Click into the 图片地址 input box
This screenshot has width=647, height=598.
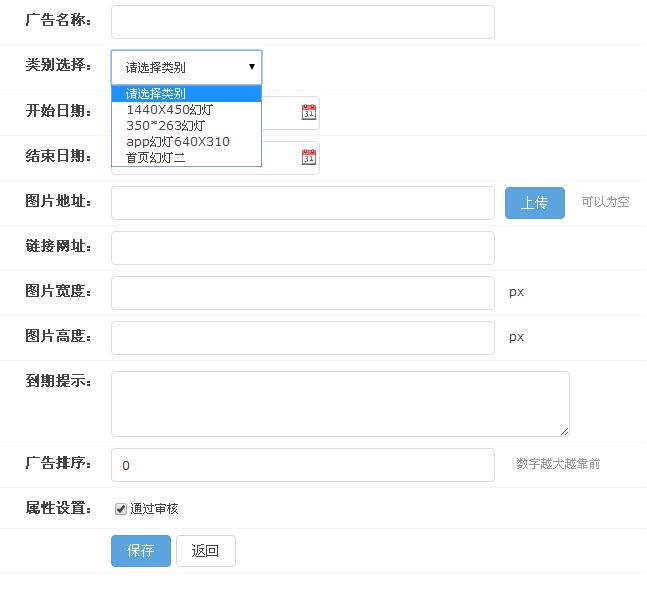coord(302,203)
